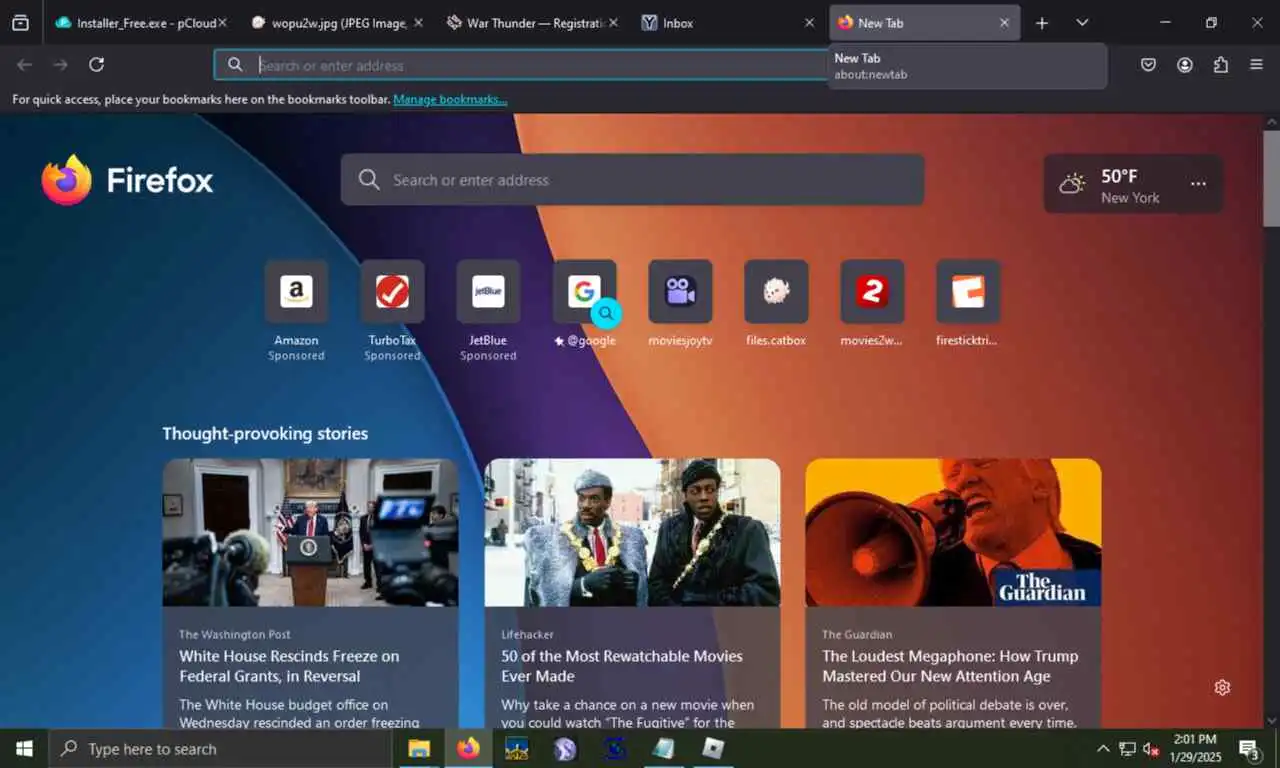Open the Rewatchable Movies story image
The image size is (1280, 768).
click(632, 532)
